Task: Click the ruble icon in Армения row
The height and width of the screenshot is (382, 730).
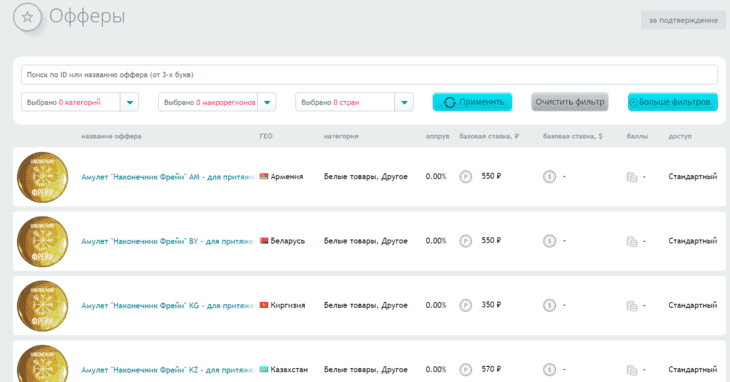Action: pyautogui.click(x=466, y=177)
